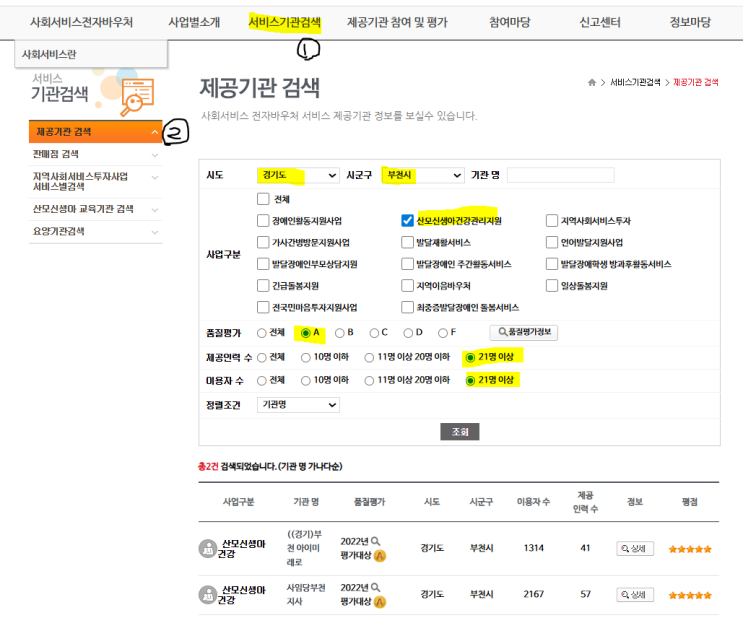Click the A grade badge in 부천 아이미래로 row
Image resolution: width=743 pixels, height=636 pixels.
pyautogui.click(x=380, y=555)
